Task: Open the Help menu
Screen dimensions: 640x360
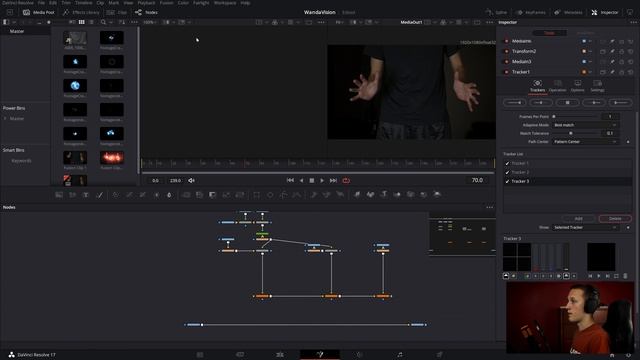Action: (x=245, y=2)
